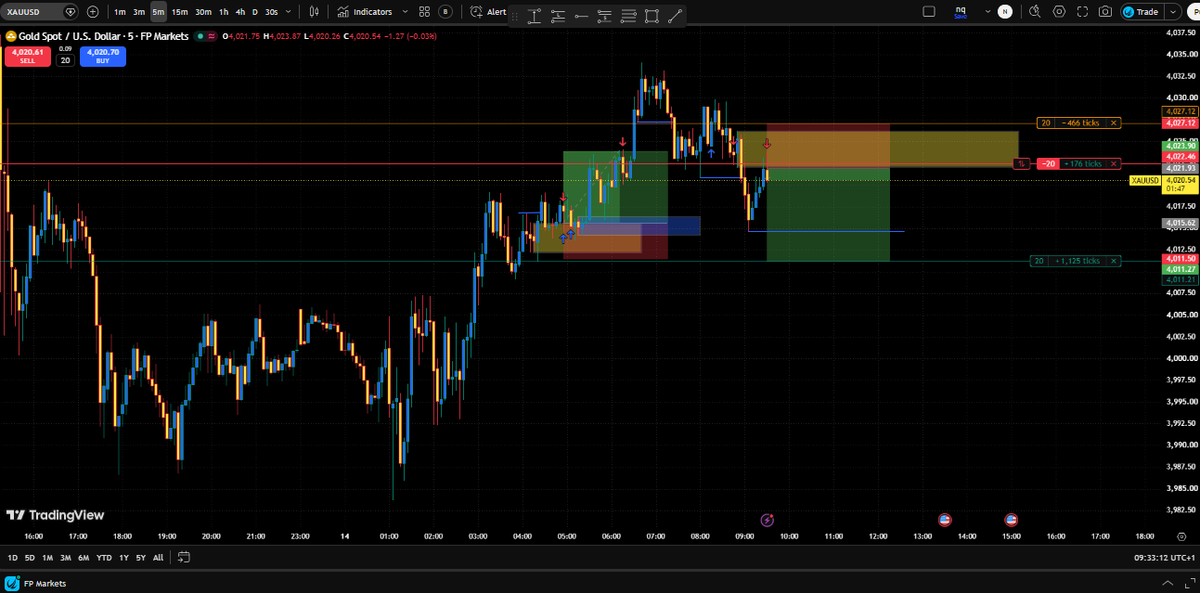The height and width of the screenshot is (593, 1200).
Task: Open the go-to-date calendar icon
Action: (x=183, y=557)
